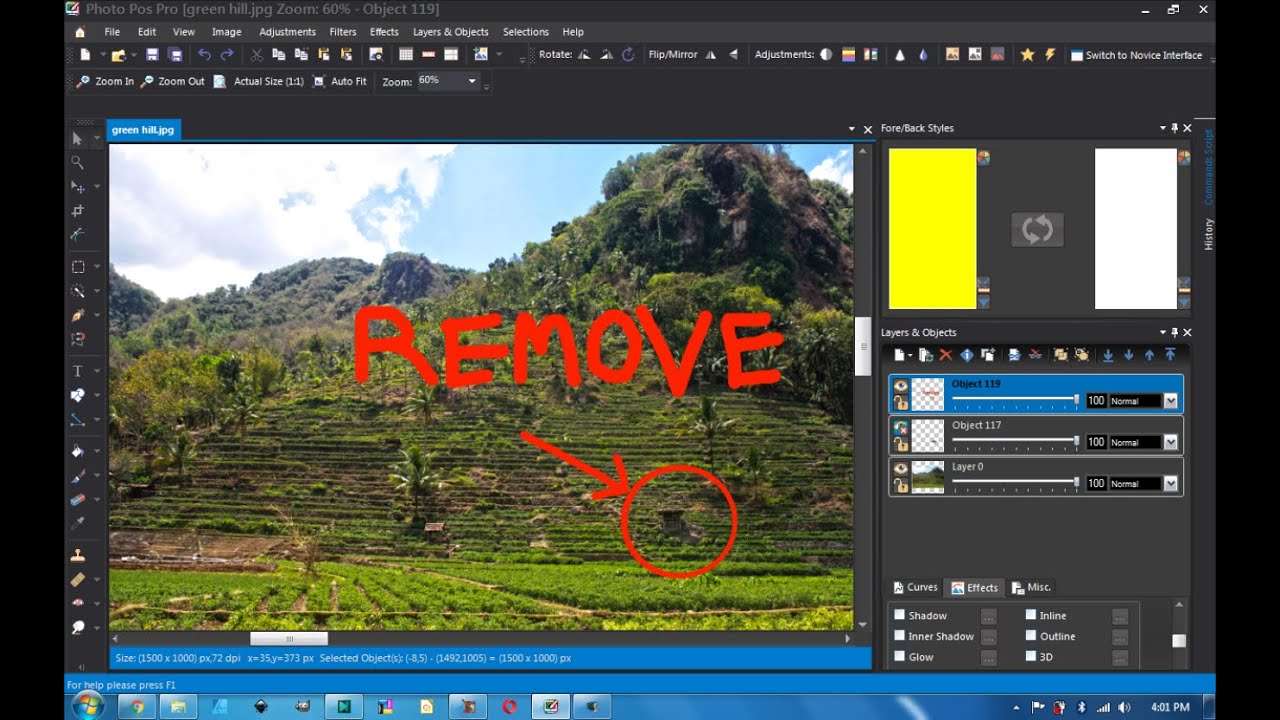The image size is (1280, 720).
Task: Open Shadow effect settings ellipsis button
Action: point(988,616)
